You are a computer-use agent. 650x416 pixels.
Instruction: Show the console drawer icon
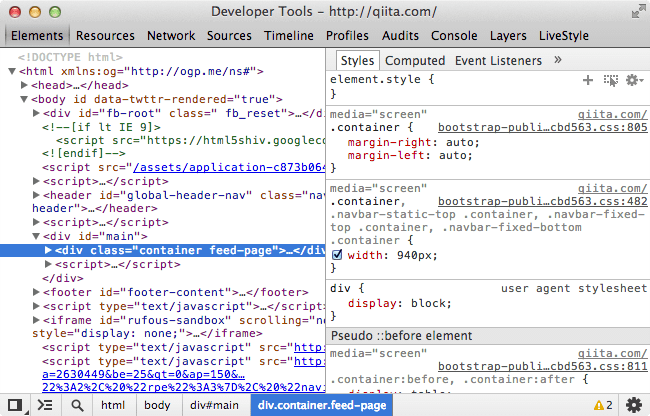point(45,405)
